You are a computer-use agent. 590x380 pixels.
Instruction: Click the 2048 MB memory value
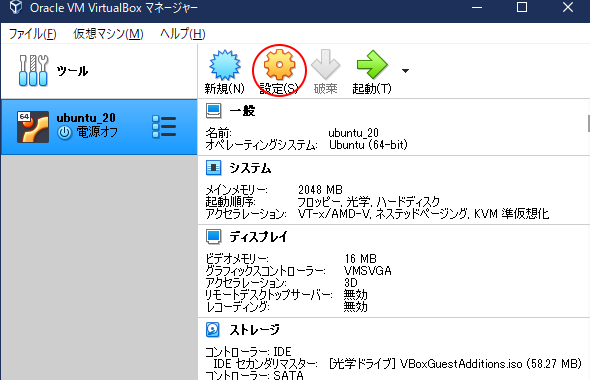320,190
